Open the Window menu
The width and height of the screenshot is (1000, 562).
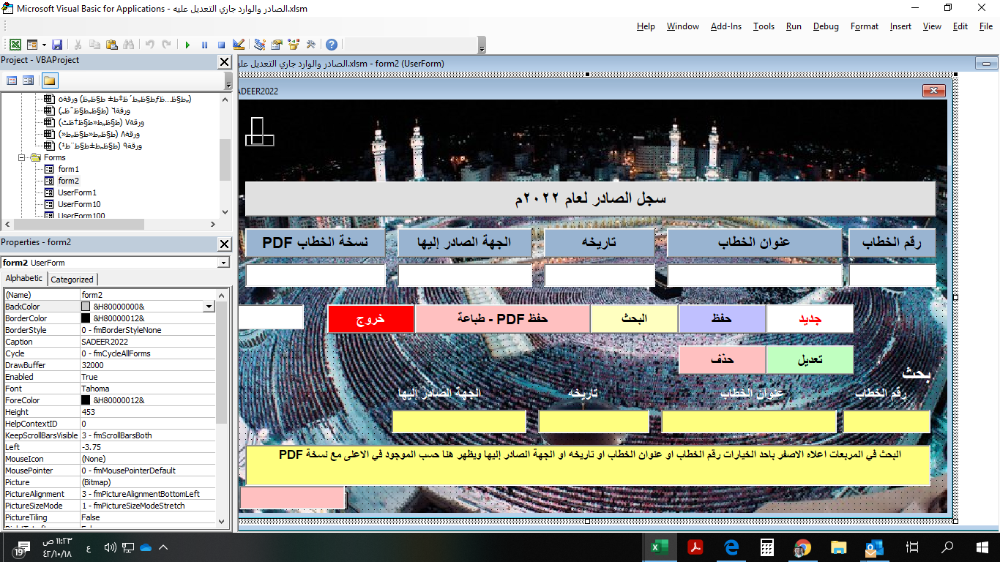[682, 26]
